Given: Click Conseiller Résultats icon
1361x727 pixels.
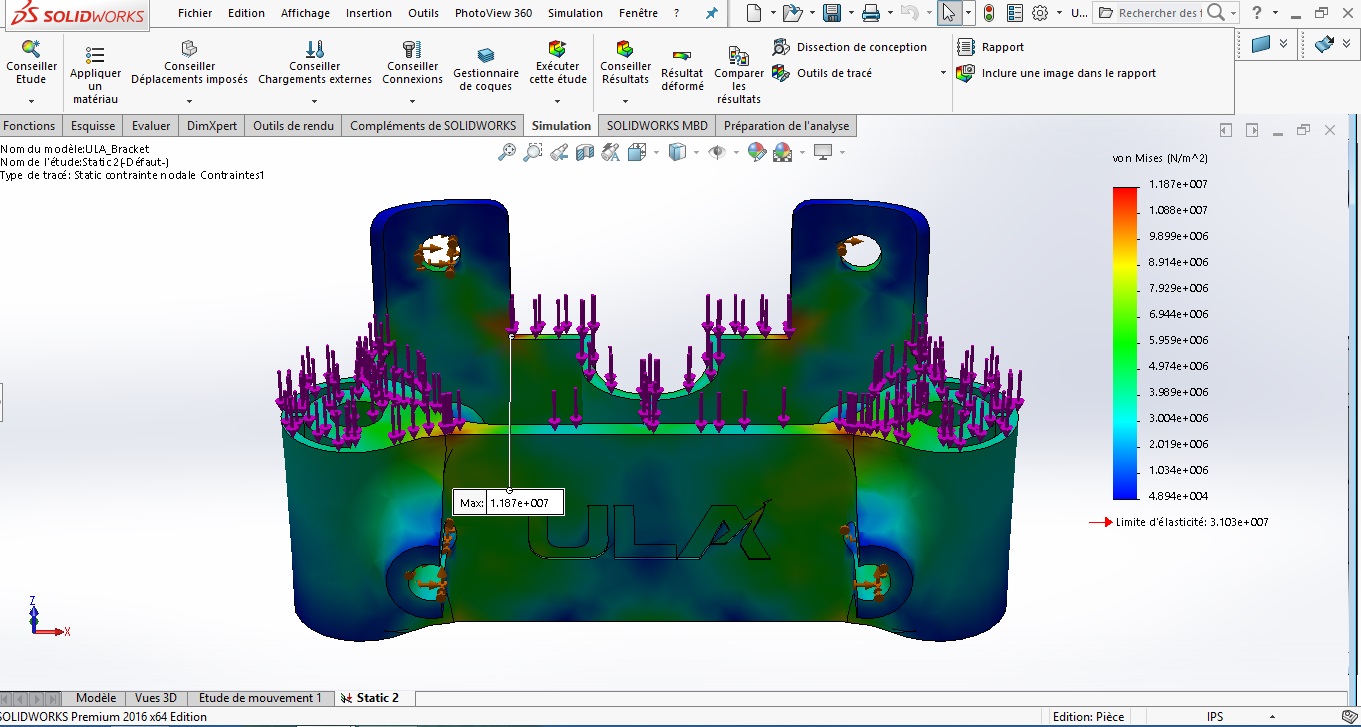Looking at the screenshot, I should (625, 49).
